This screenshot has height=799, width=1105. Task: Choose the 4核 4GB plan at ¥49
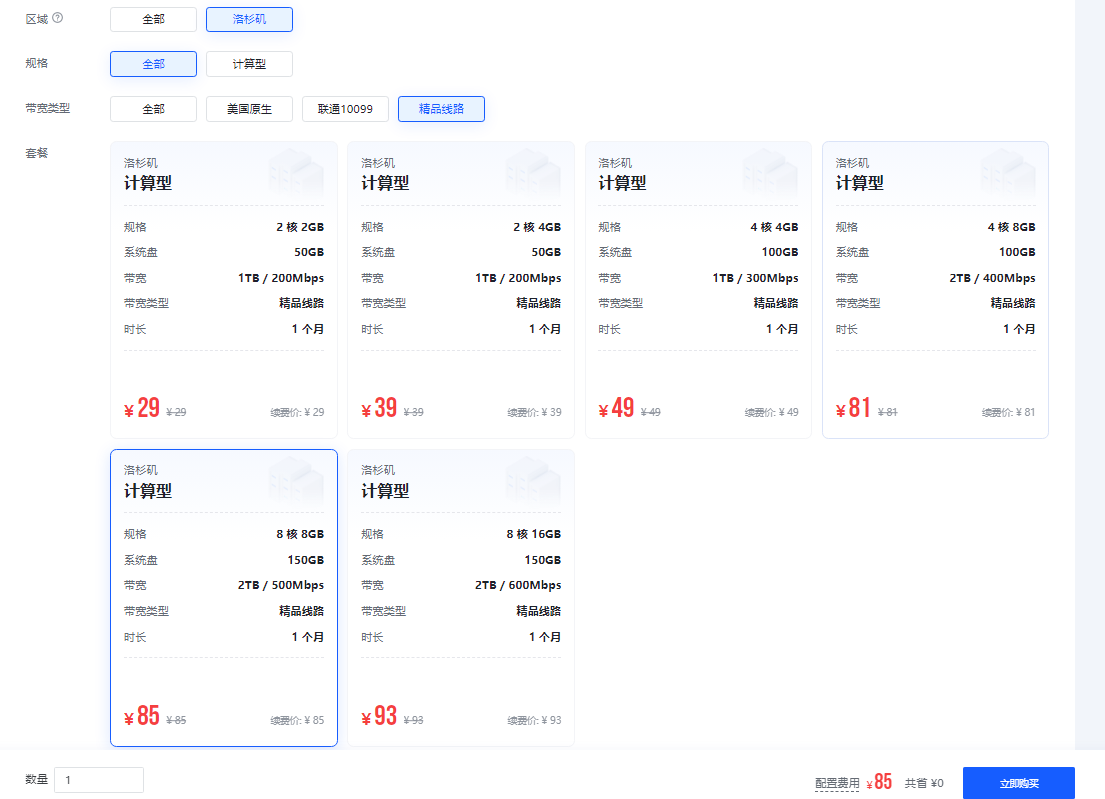[698, 290]
